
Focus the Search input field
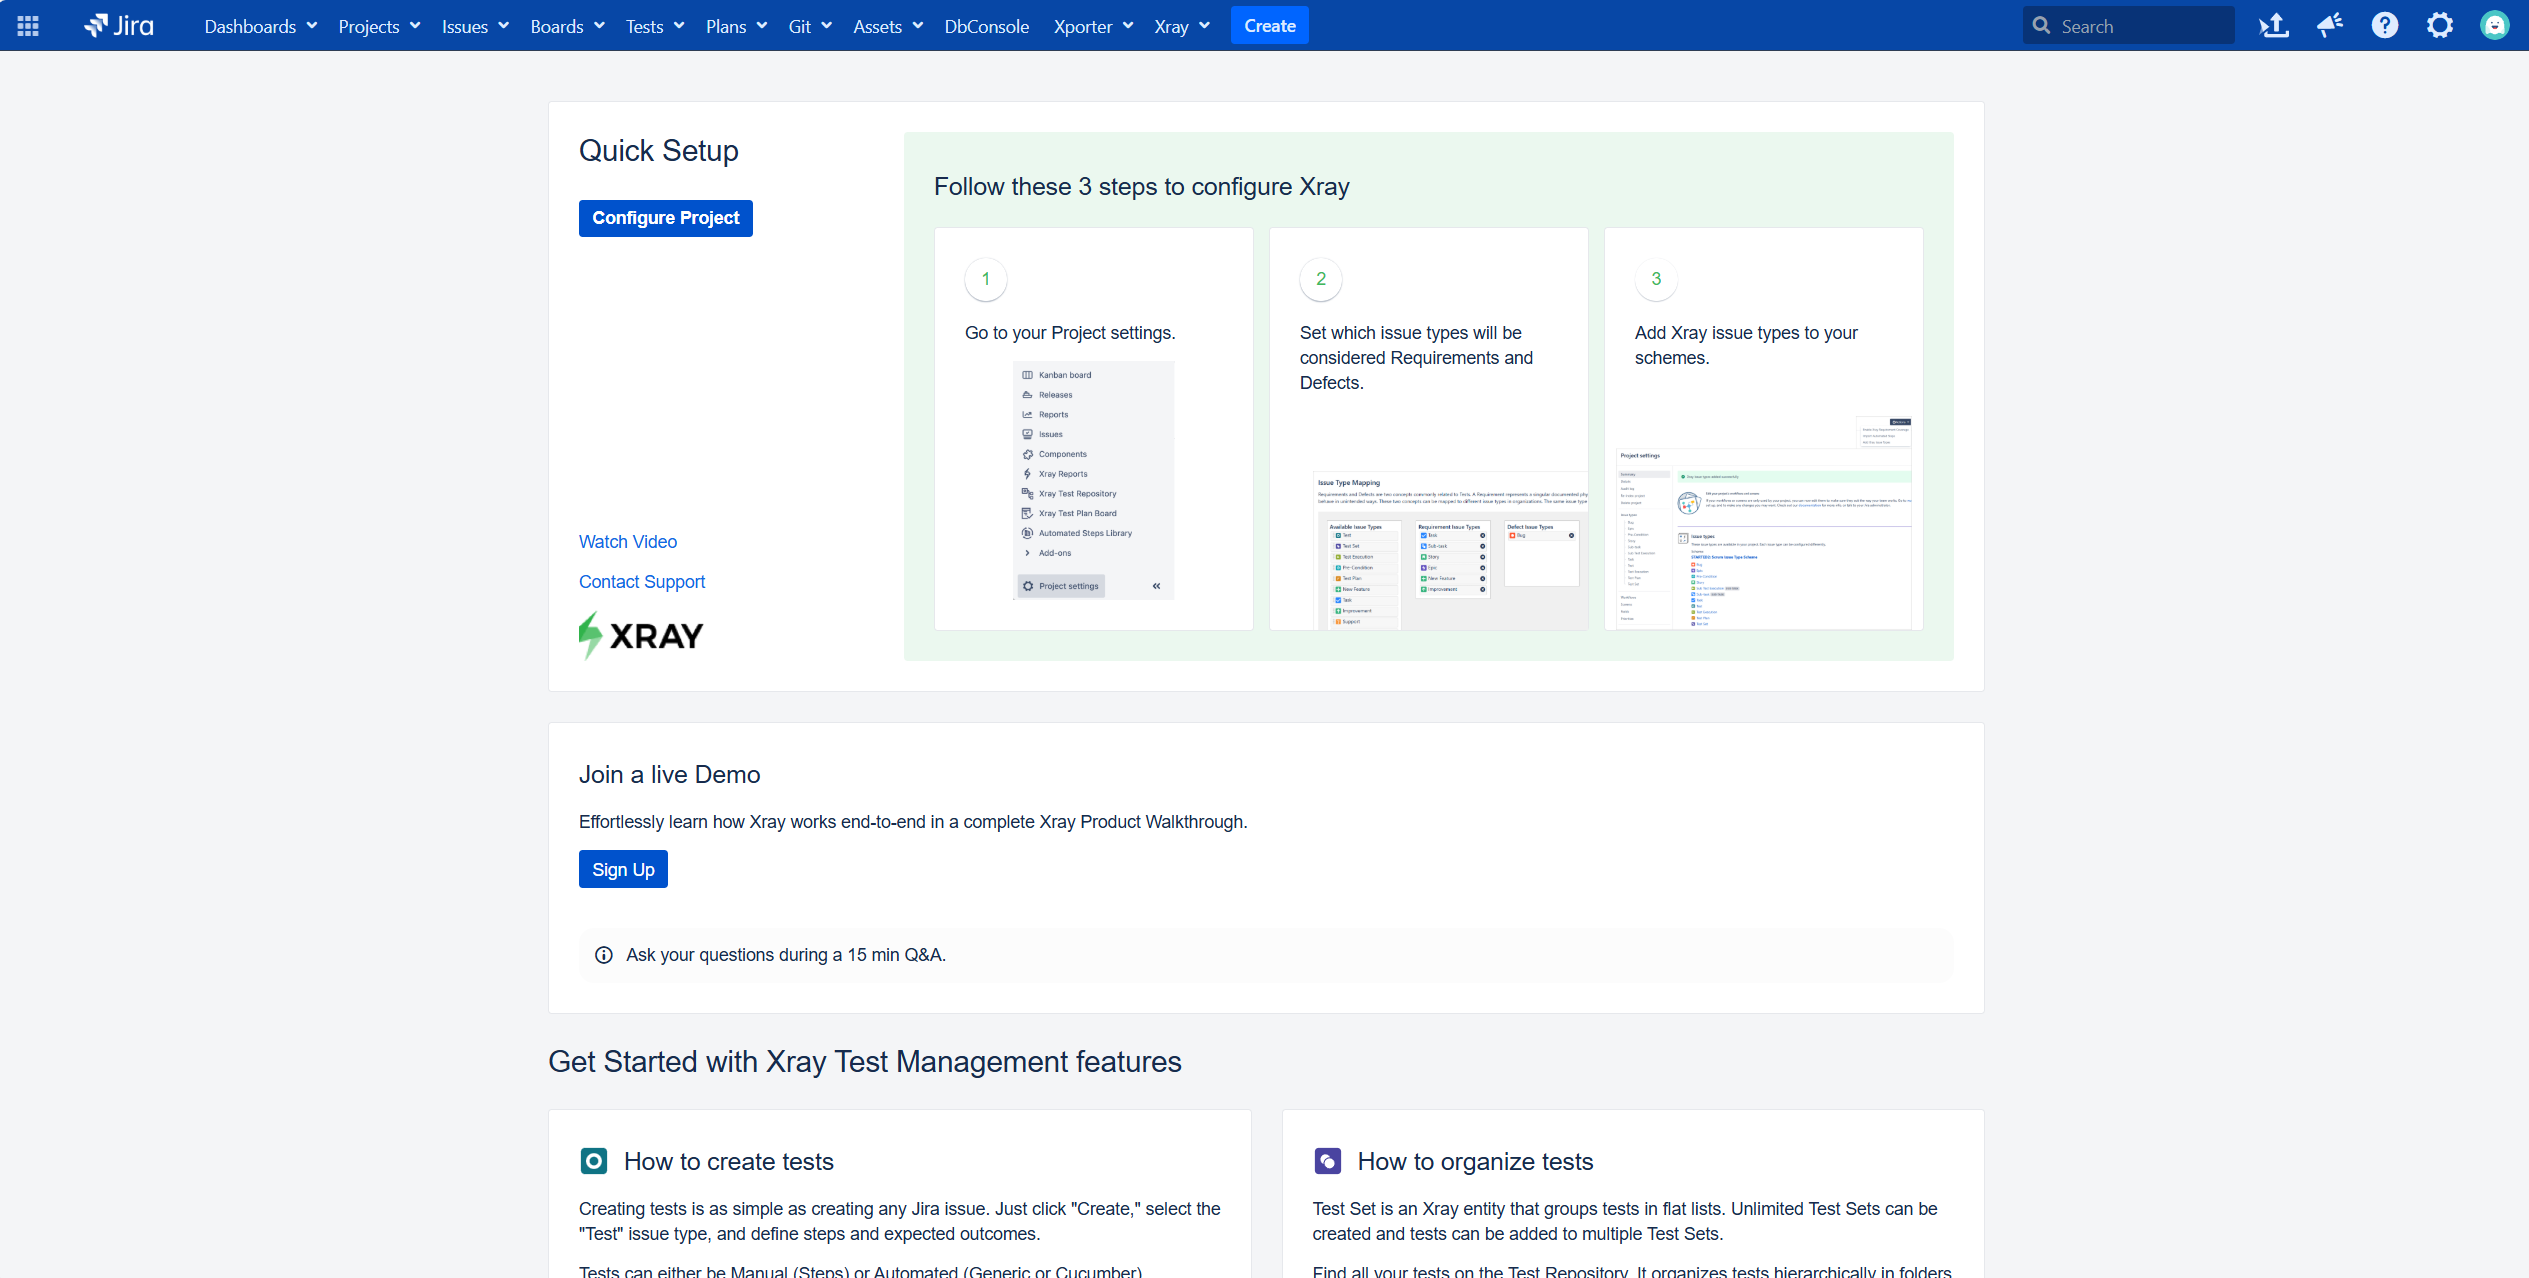(2129, 26)
